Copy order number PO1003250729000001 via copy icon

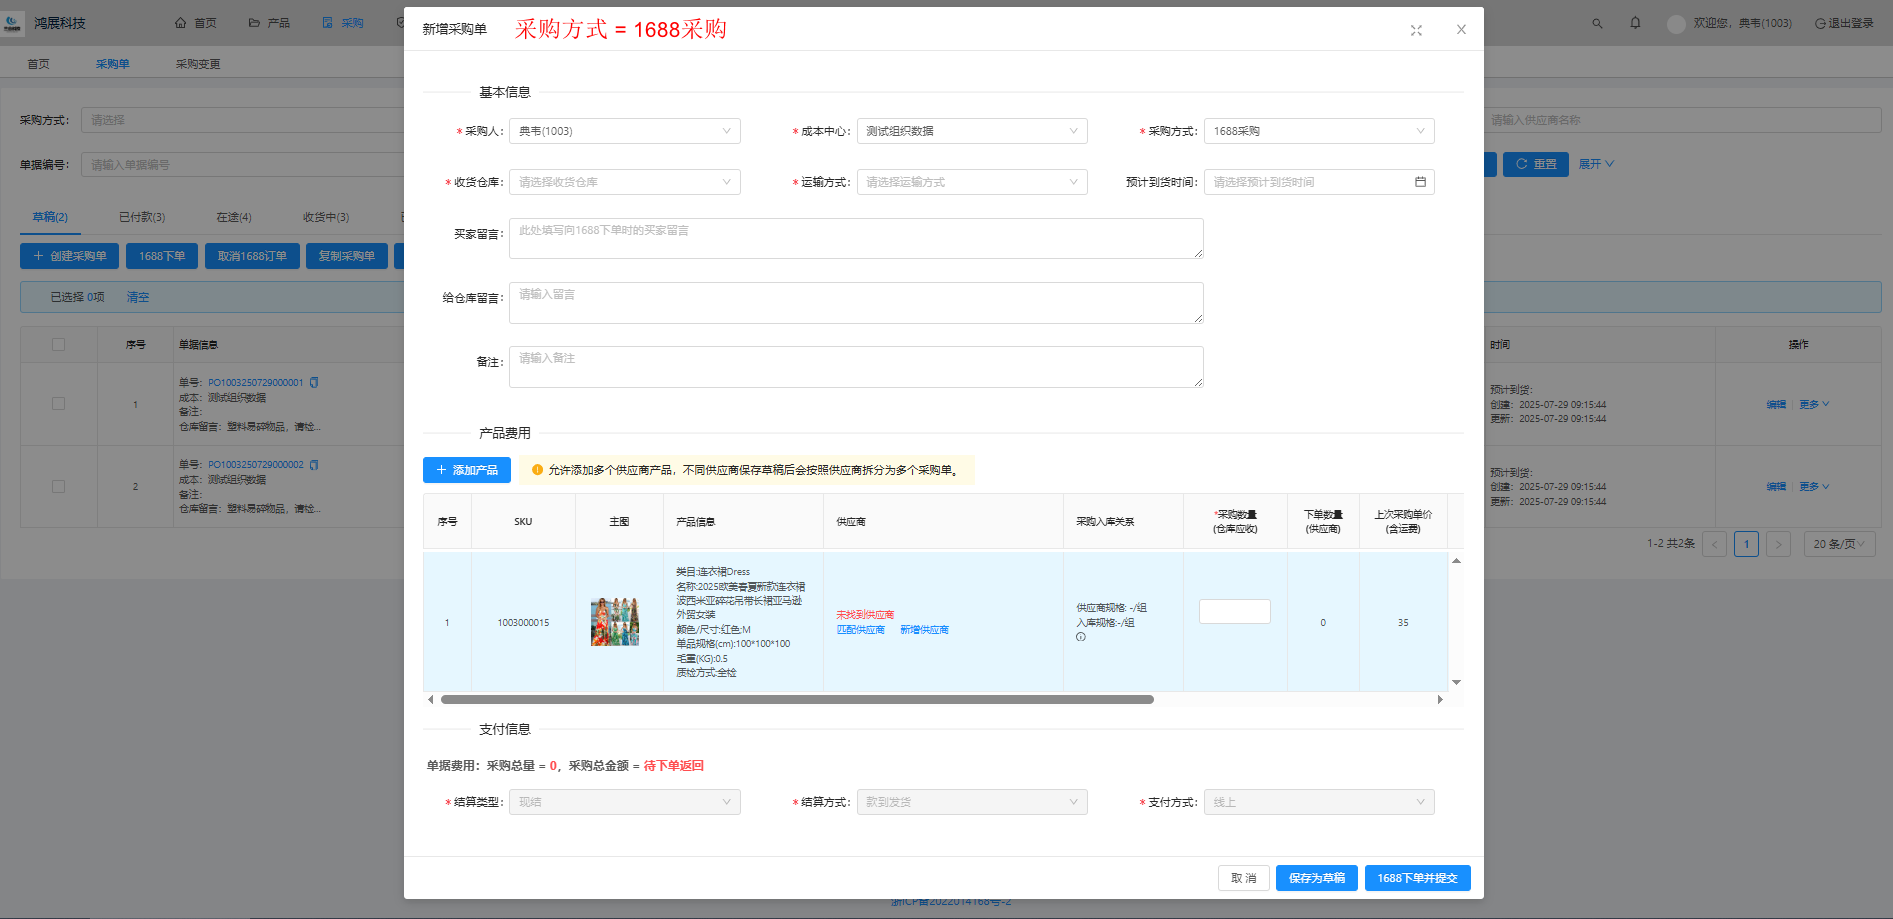click(x=314, y=383)
